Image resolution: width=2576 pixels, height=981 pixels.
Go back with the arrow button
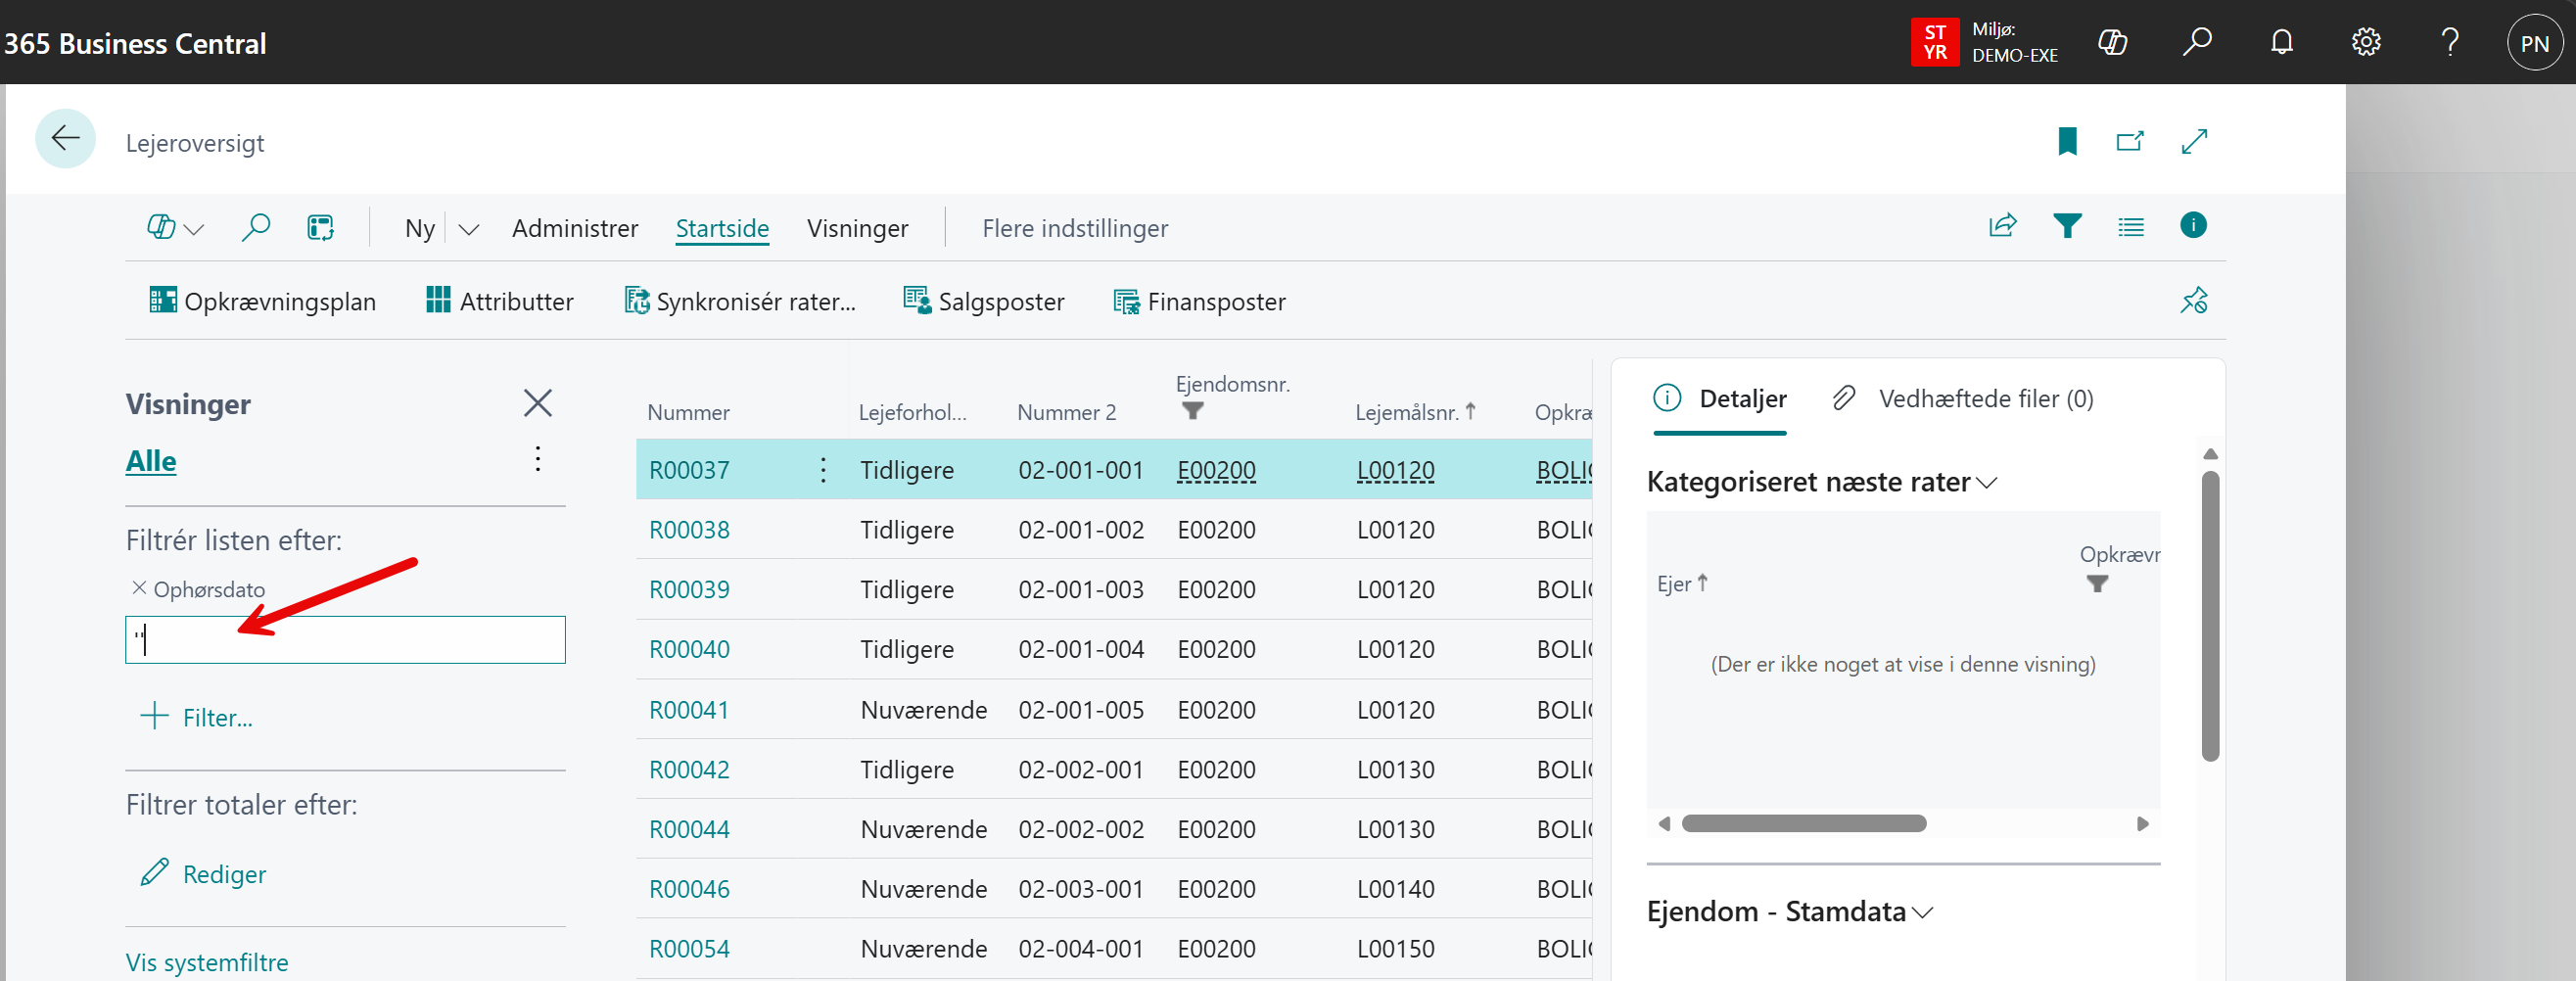pos(66,139)
